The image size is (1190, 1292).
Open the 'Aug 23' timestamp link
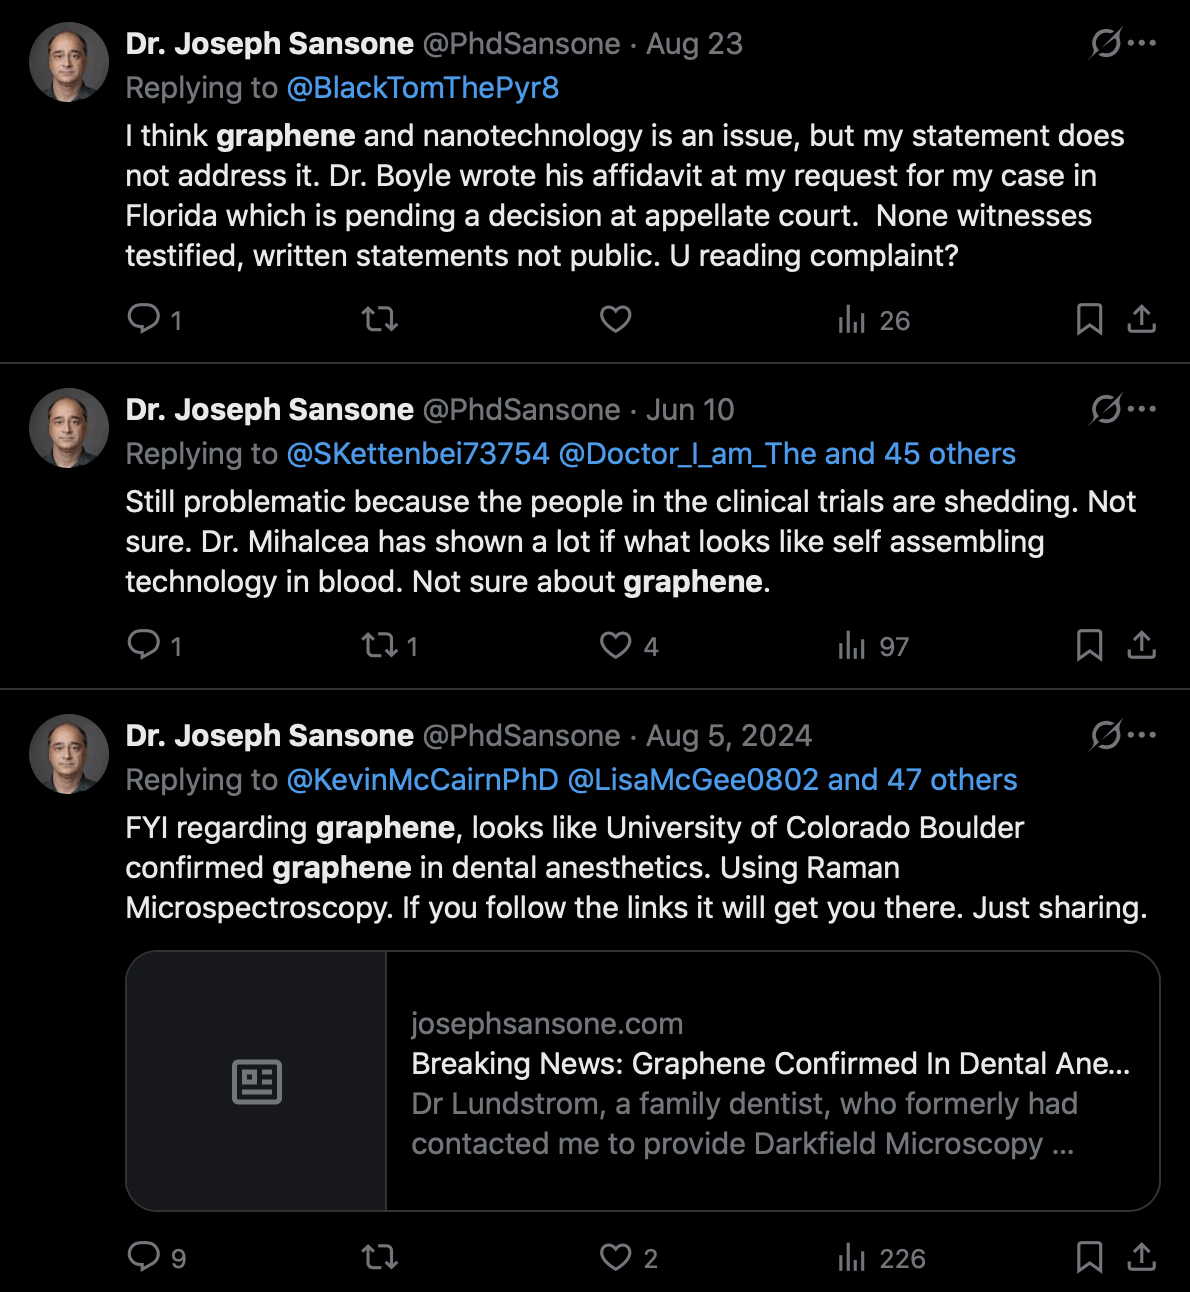[694, 44]
